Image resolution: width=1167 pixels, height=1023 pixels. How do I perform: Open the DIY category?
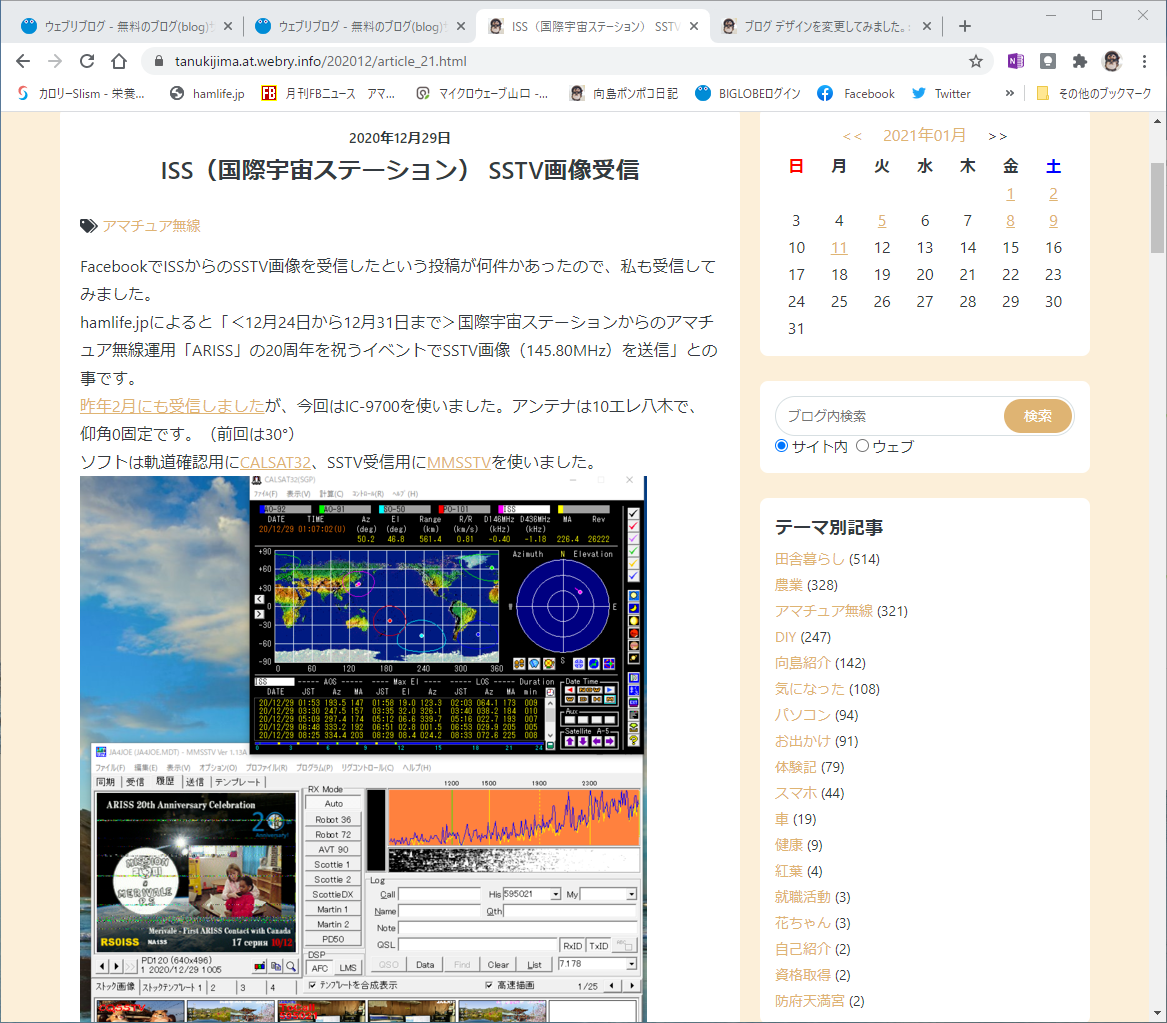click(785, 637)
